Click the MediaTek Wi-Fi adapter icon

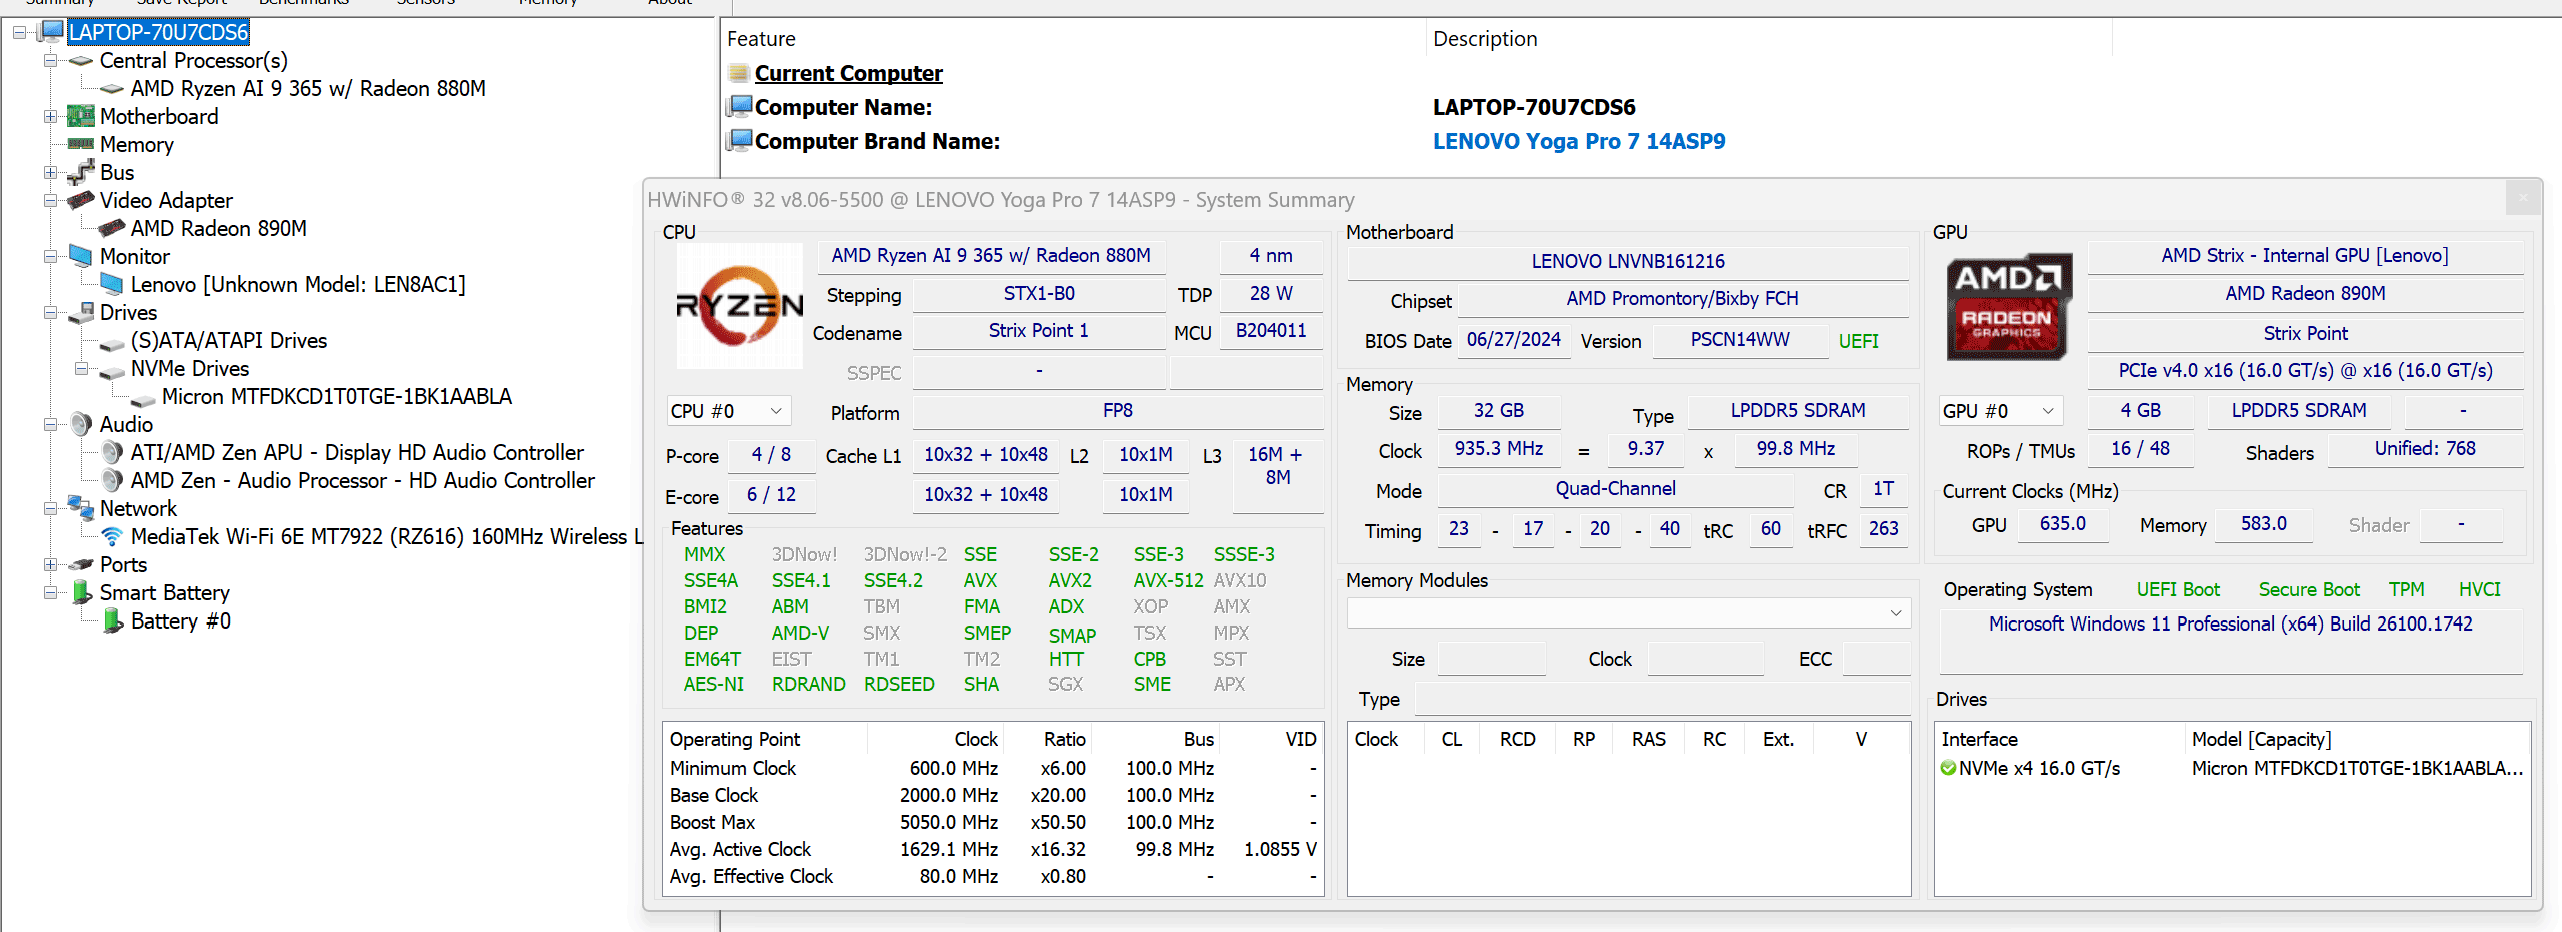[110, 536]
